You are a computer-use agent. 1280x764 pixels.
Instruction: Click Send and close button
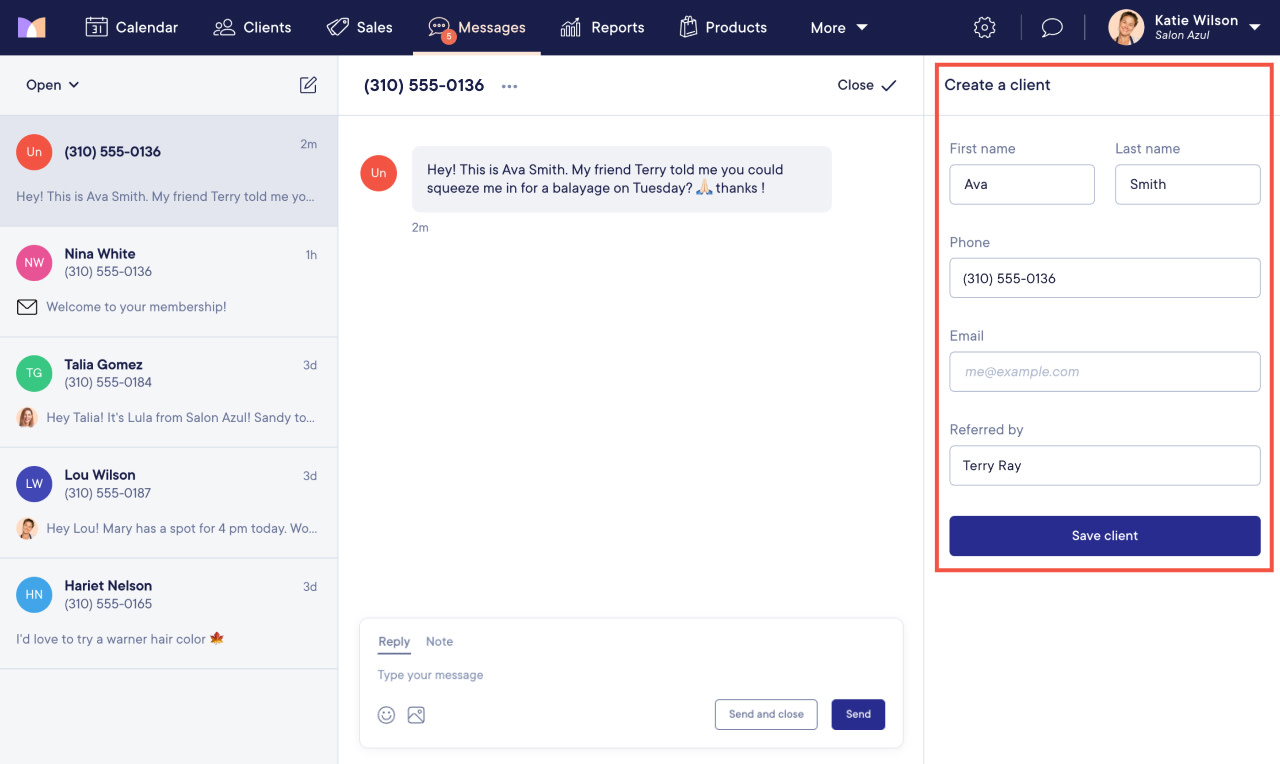coord(766,714)
